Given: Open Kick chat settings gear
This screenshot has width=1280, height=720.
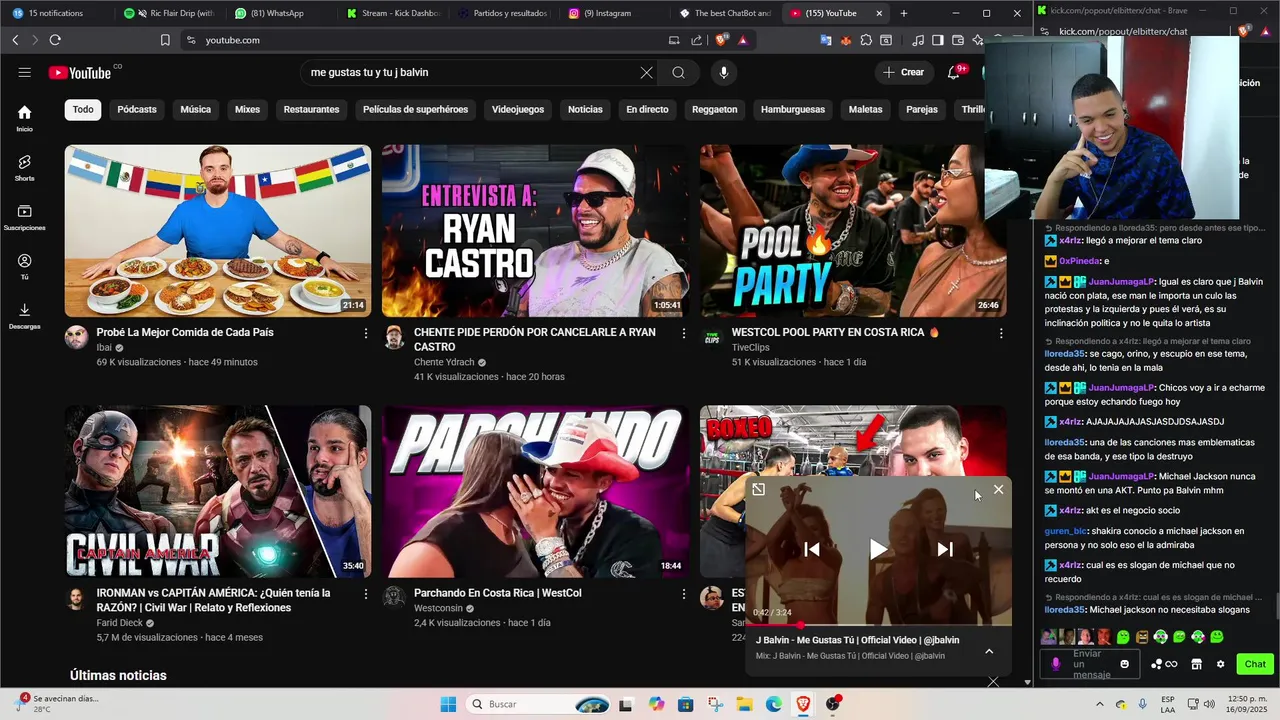Looking at the screenshot, I should click(x=1220, y=664).
